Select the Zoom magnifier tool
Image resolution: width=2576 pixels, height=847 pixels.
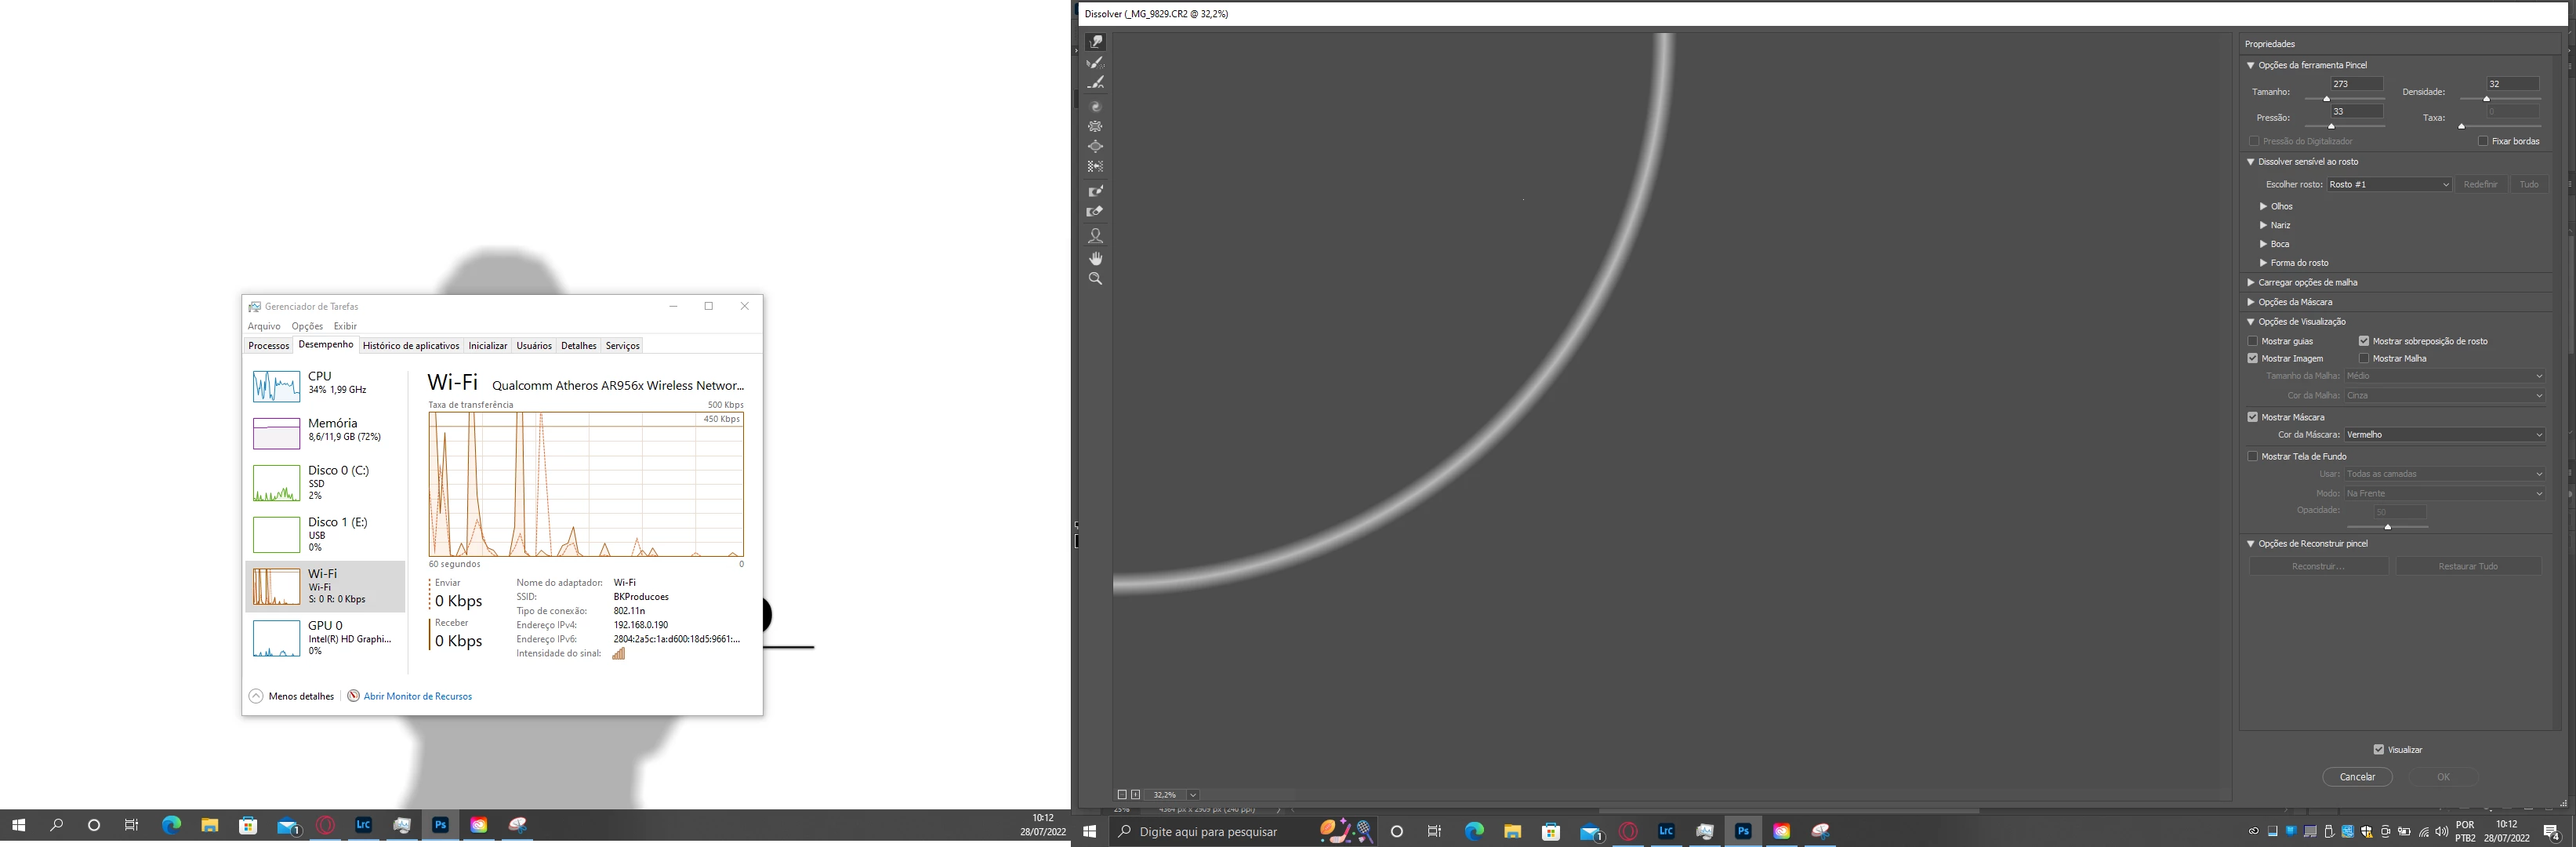1095,279
